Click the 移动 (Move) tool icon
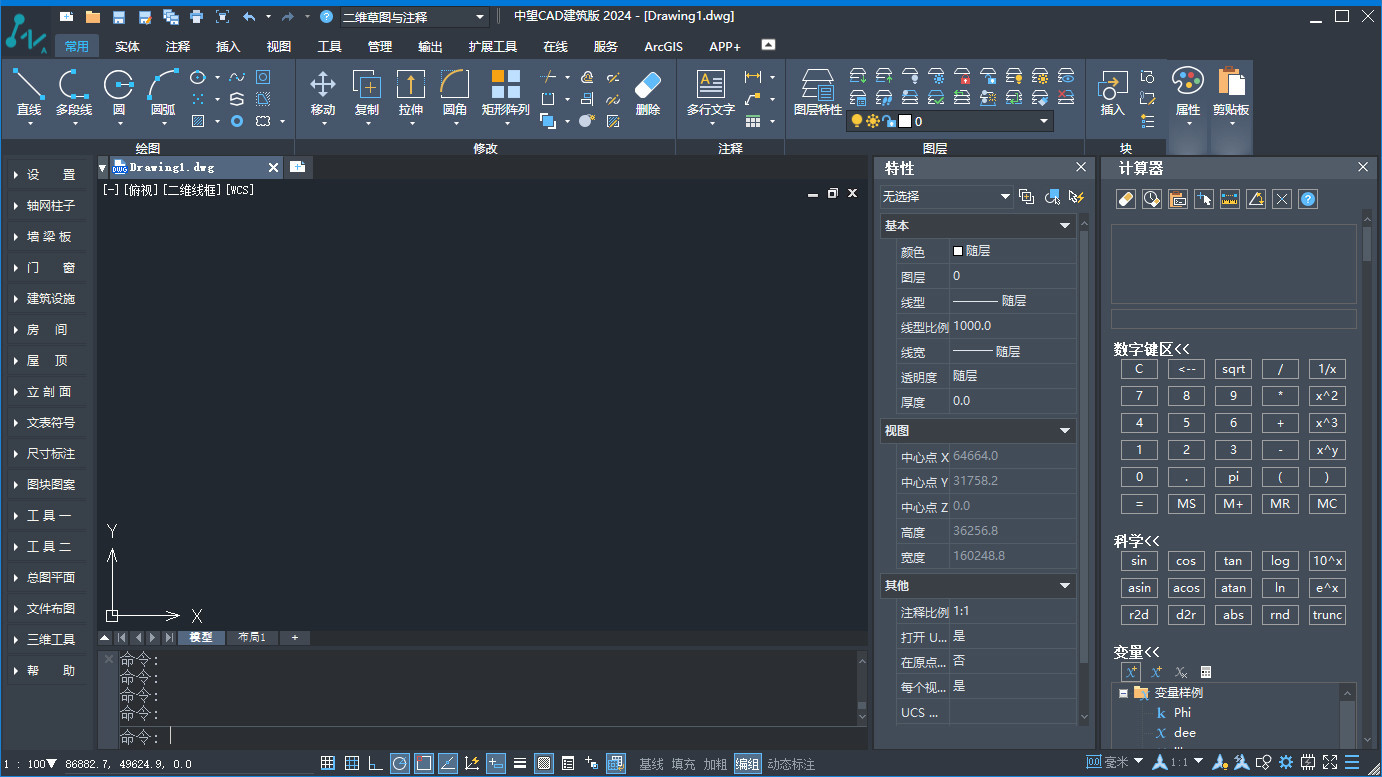The height and width of the screenshot is (777, 1382). pos(322,87)
